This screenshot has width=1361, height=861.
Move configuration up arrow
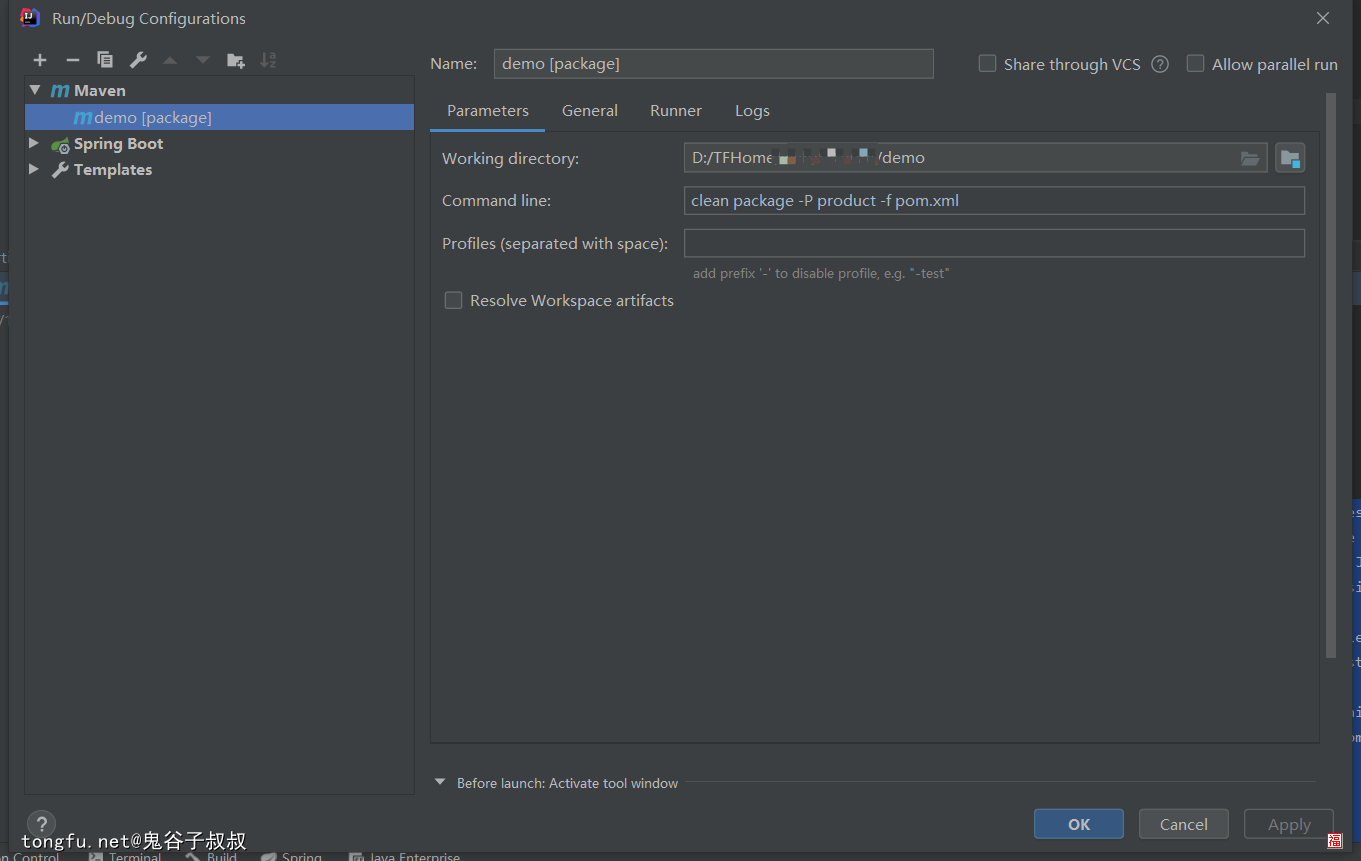(x=170, y=60)
